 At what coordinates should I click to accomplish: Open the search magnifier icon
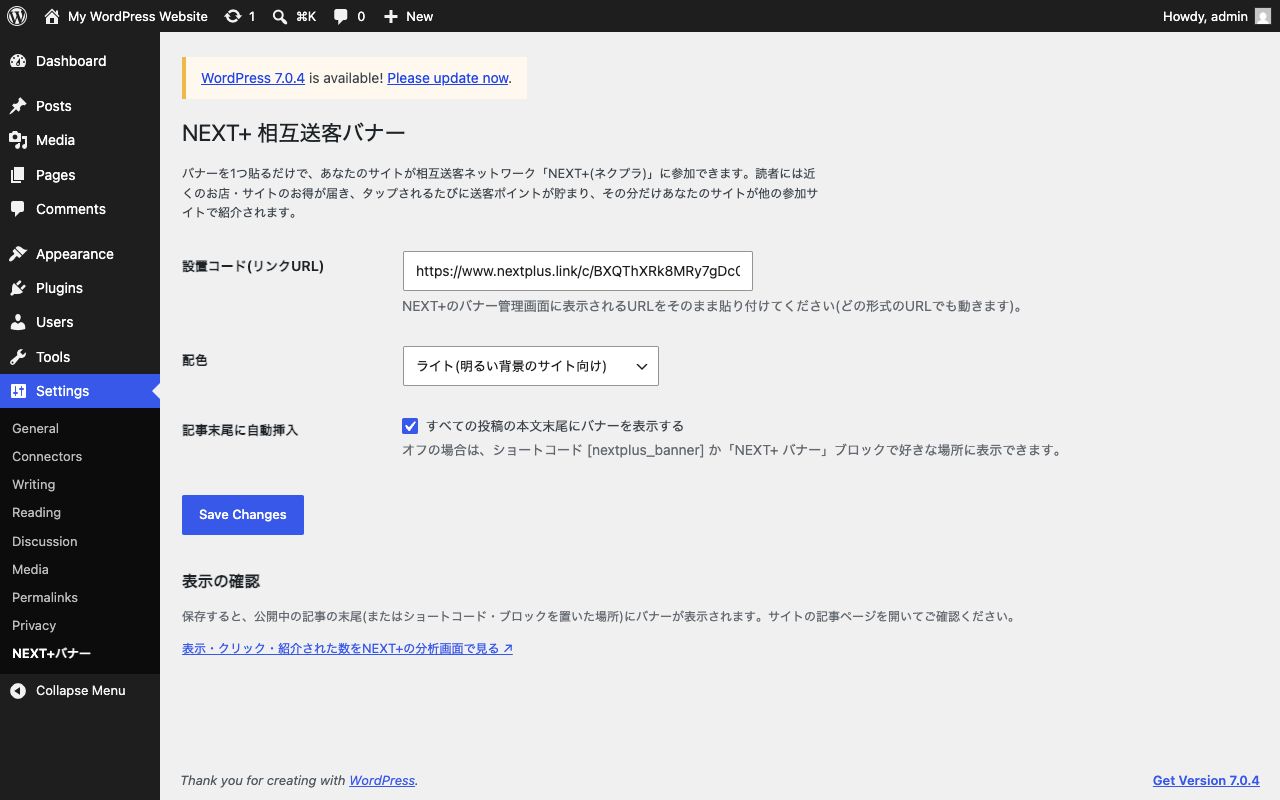(280, 16)
